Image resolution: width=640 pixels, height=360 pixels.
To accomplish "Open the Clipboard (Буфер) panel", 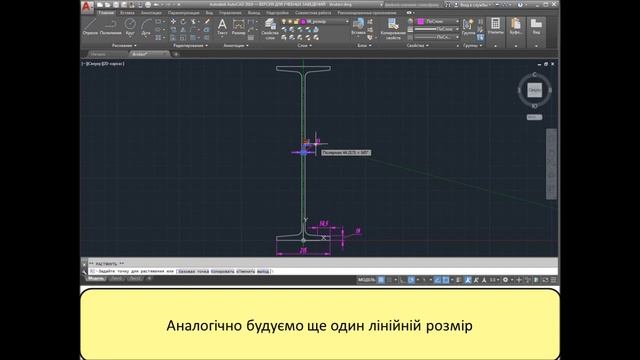I will pos(516,27).
